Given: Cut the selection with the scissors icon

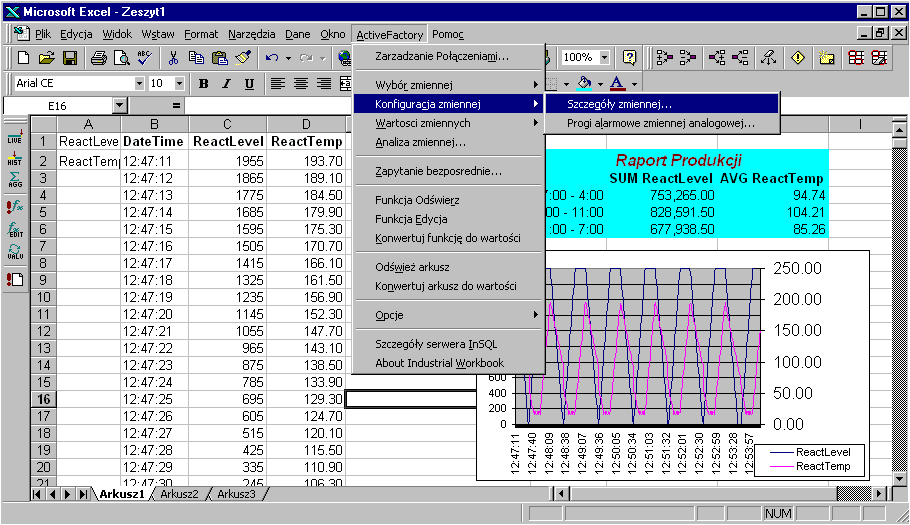Looking at the screenshot, I should coord(173,57).
